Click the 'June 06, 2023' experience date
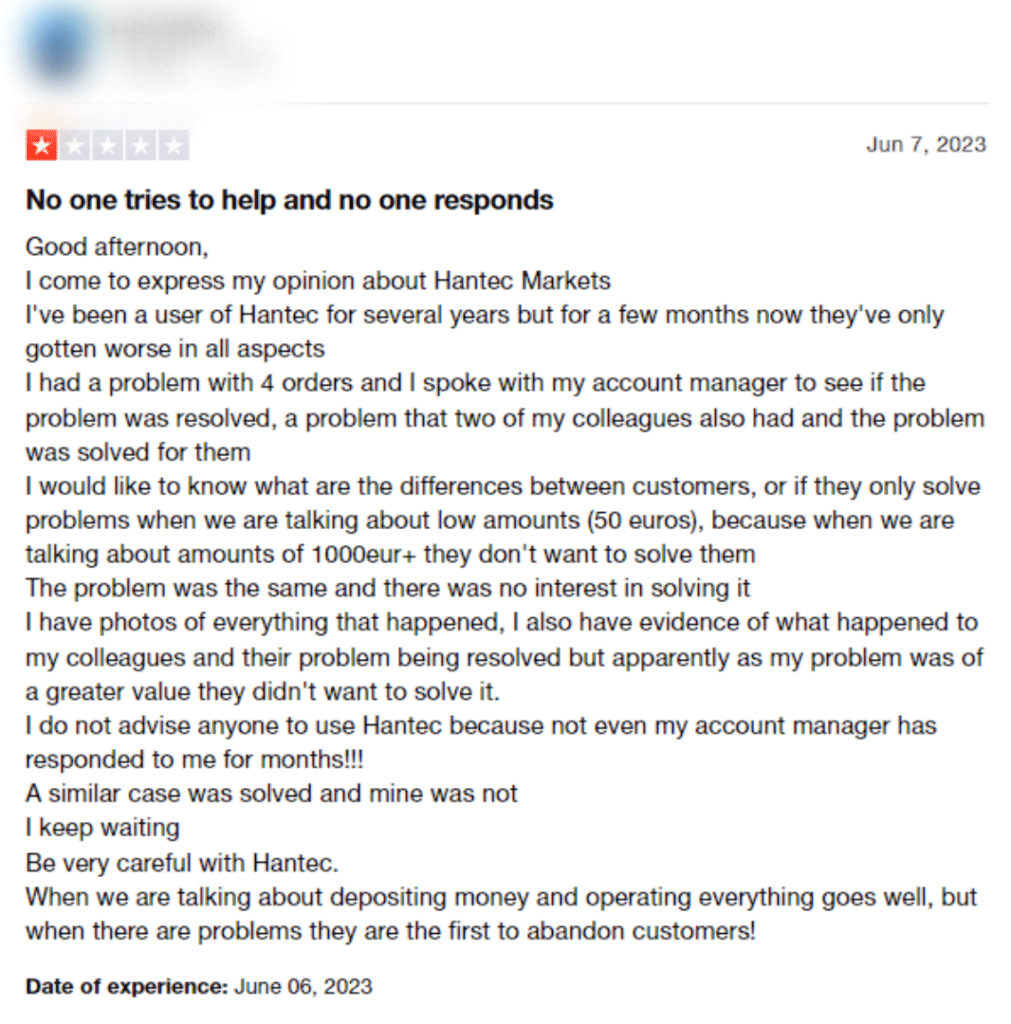Screen dimensions: 1011x1024 [x=304, y=986]
